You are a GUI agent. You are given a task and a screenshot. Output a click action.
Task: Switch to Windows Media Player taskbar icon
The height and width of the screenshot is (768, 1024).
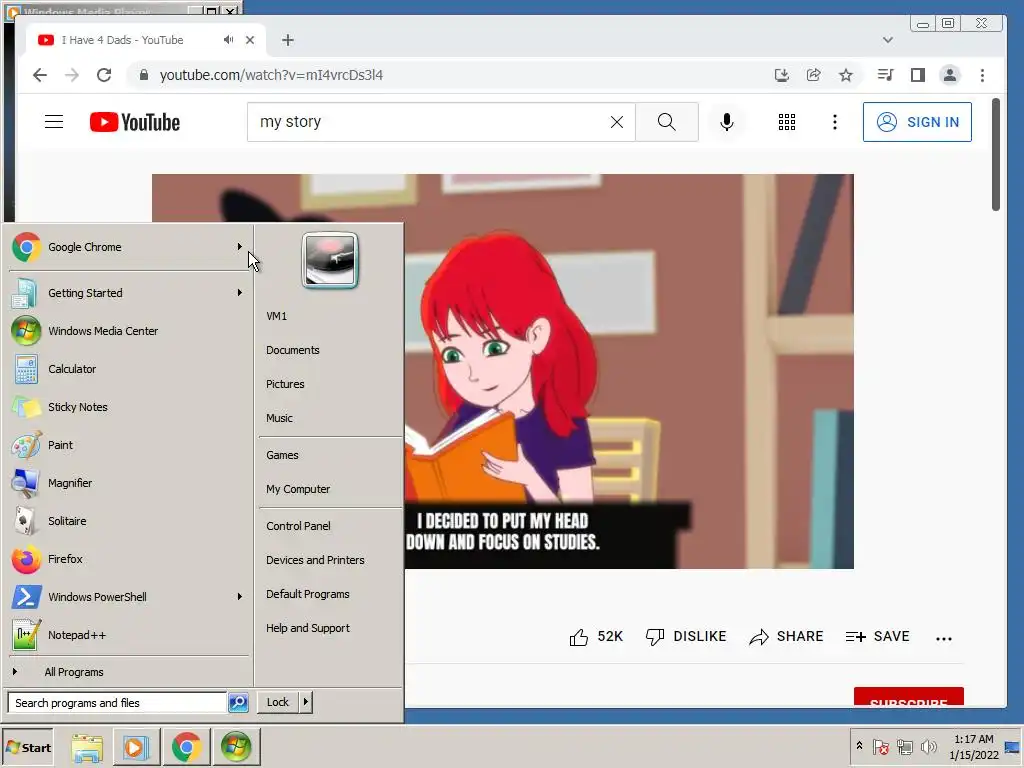pos(136,747)
